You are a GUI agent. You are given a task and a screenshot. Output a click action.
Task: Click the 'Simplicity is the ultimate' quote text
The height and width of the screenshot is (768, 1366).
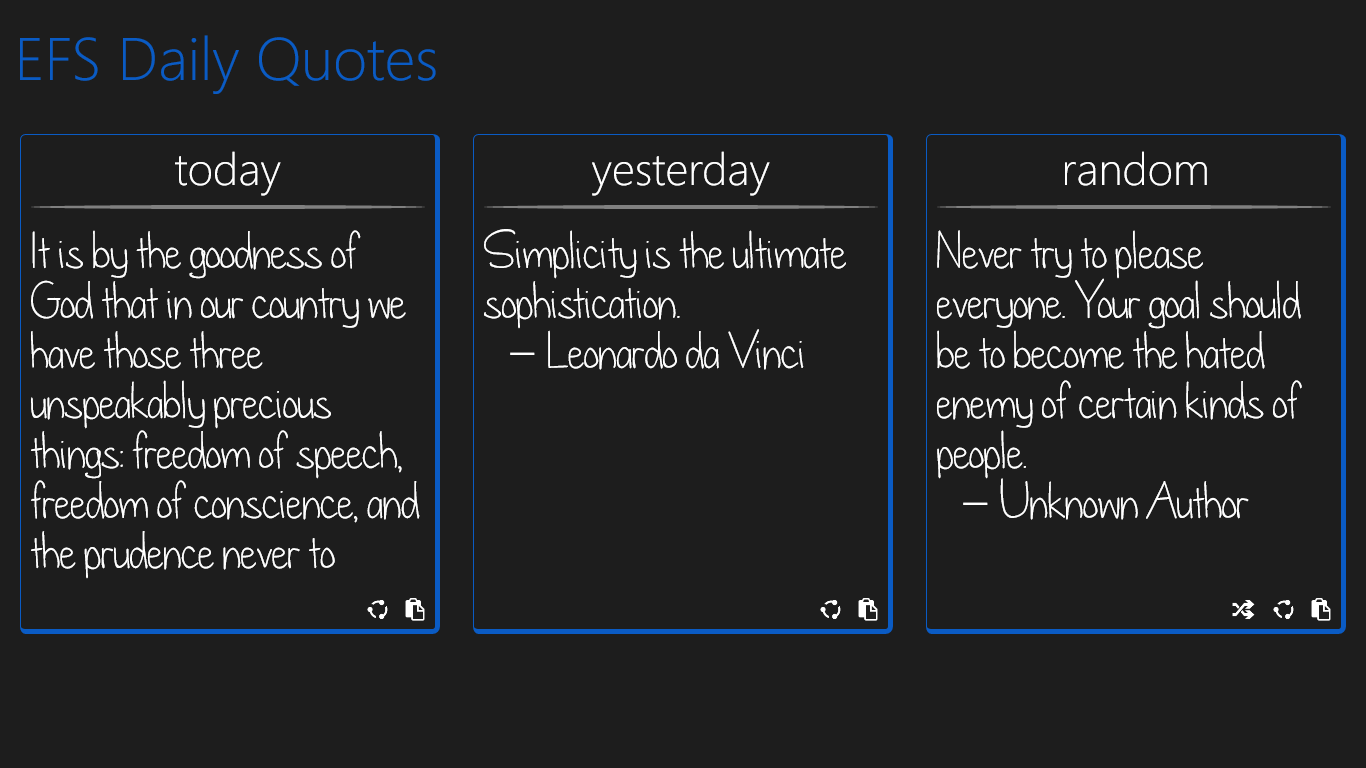coord(665,255)
